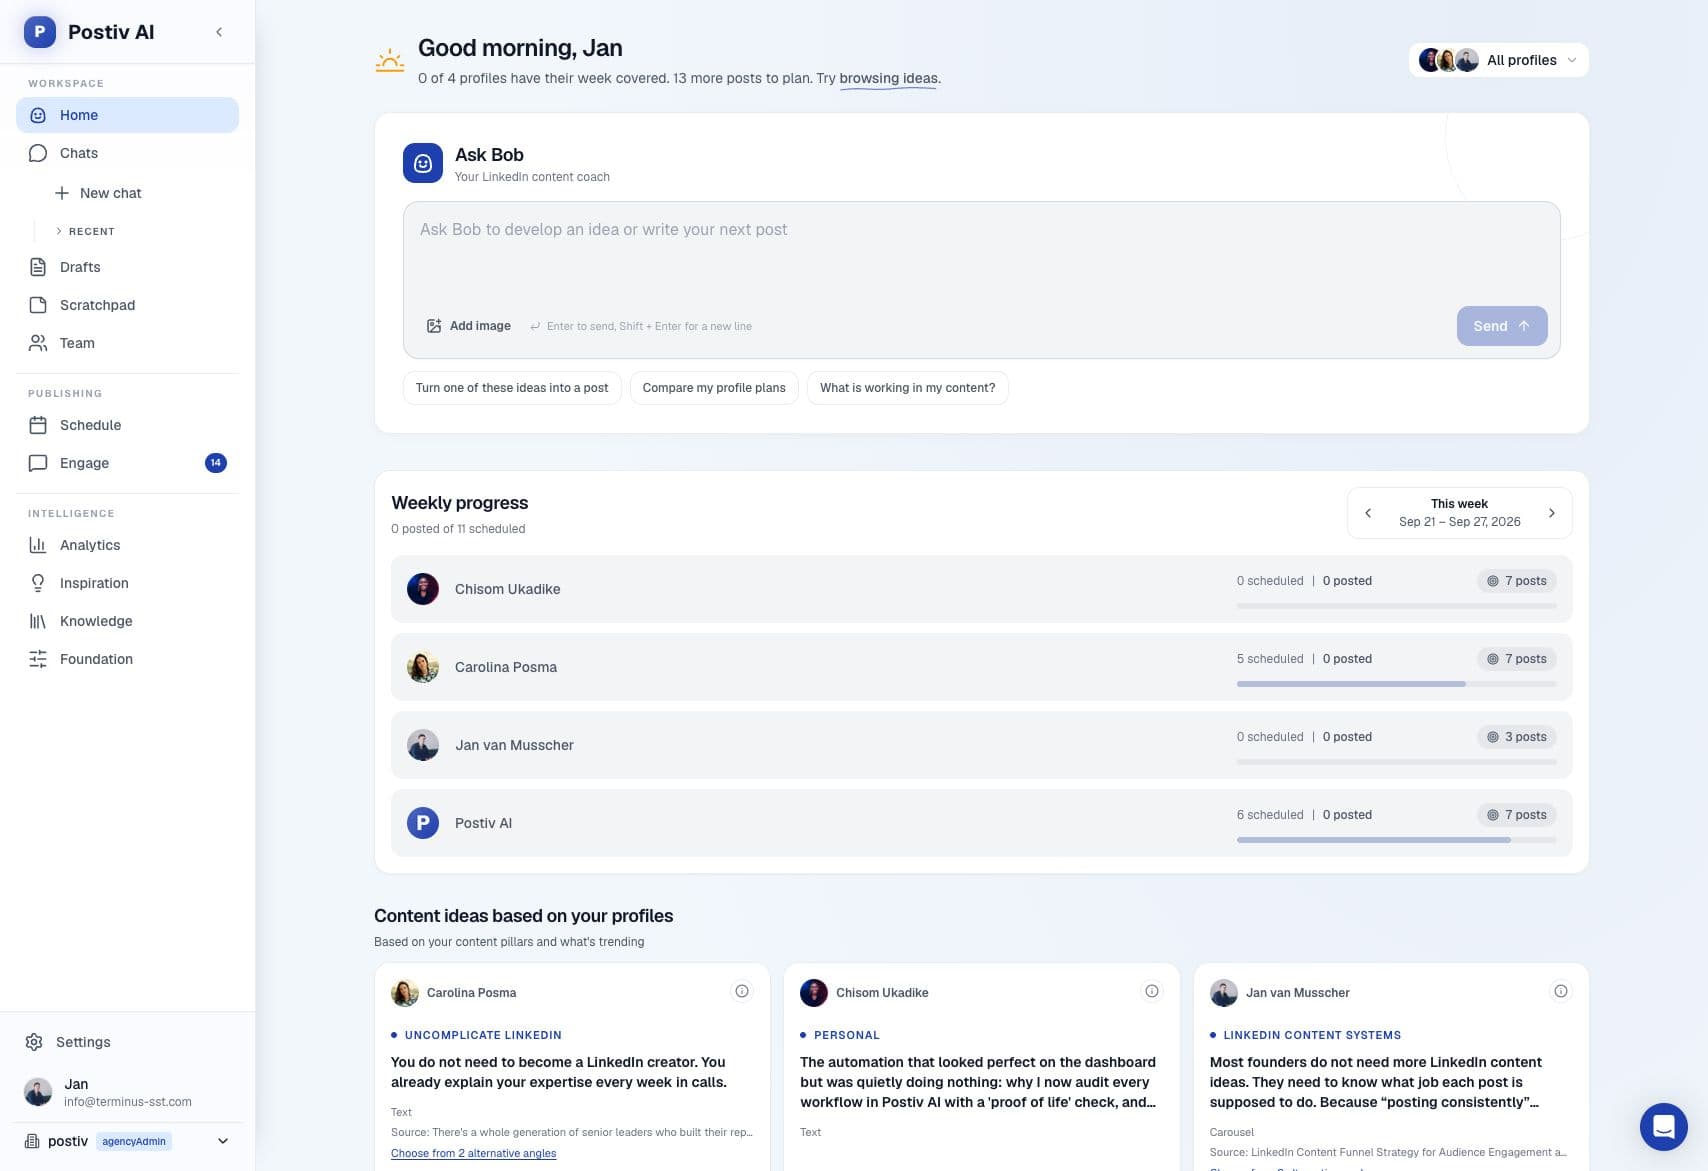1708x1171 pixels.
Task: Click the Postiv AI logo icon in the sidebar header
Action: tap(39, 32)
